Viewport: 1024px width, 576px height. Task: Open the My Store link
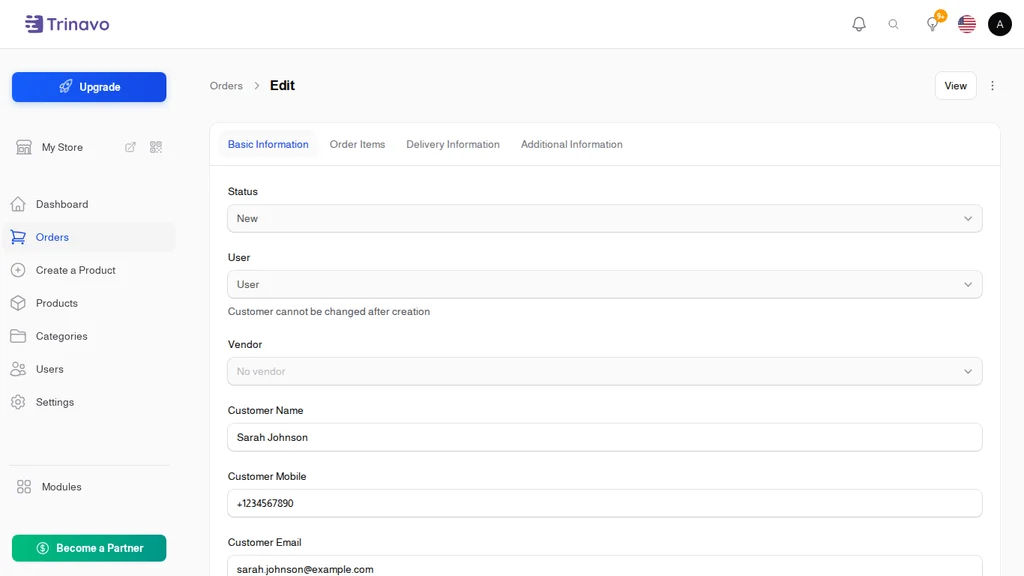pyautogui.click(x=62, y=147)
